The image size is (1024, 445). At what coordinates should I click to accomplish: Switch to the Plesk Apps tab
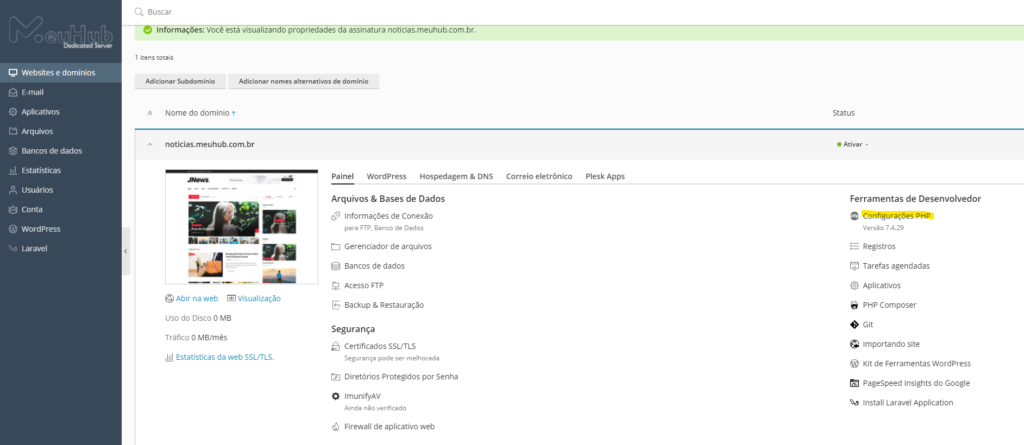point(605,176)
